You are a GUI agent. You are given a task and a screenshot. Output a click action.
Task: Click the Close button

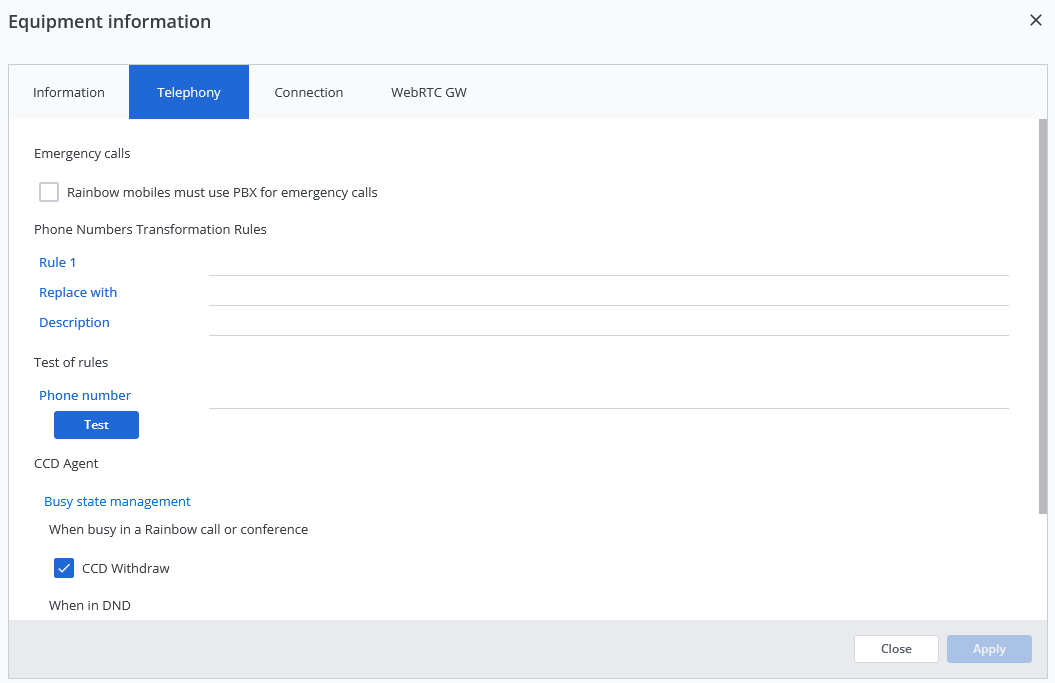click(896, 649)
